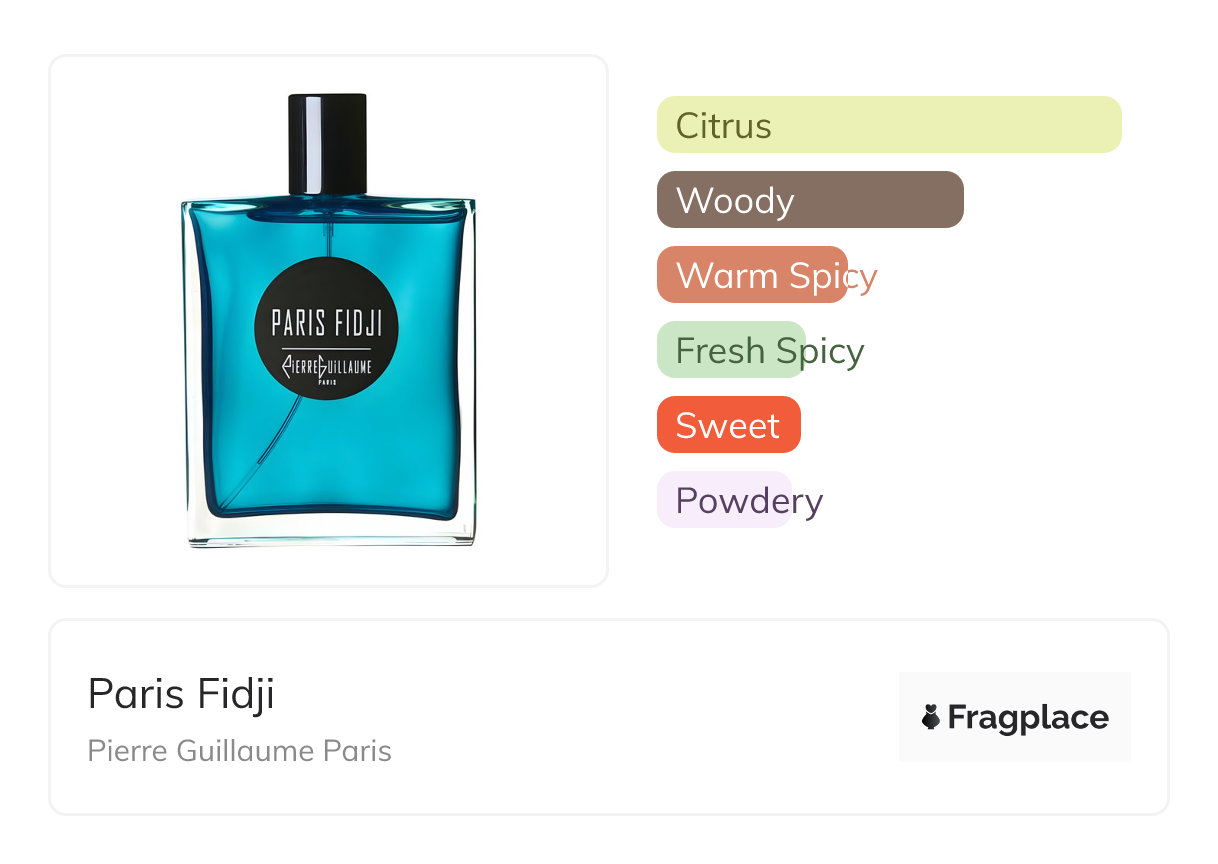Open the Pierre Guillaume Paris brand link
1218x864 pixels.
click(240, 750)
